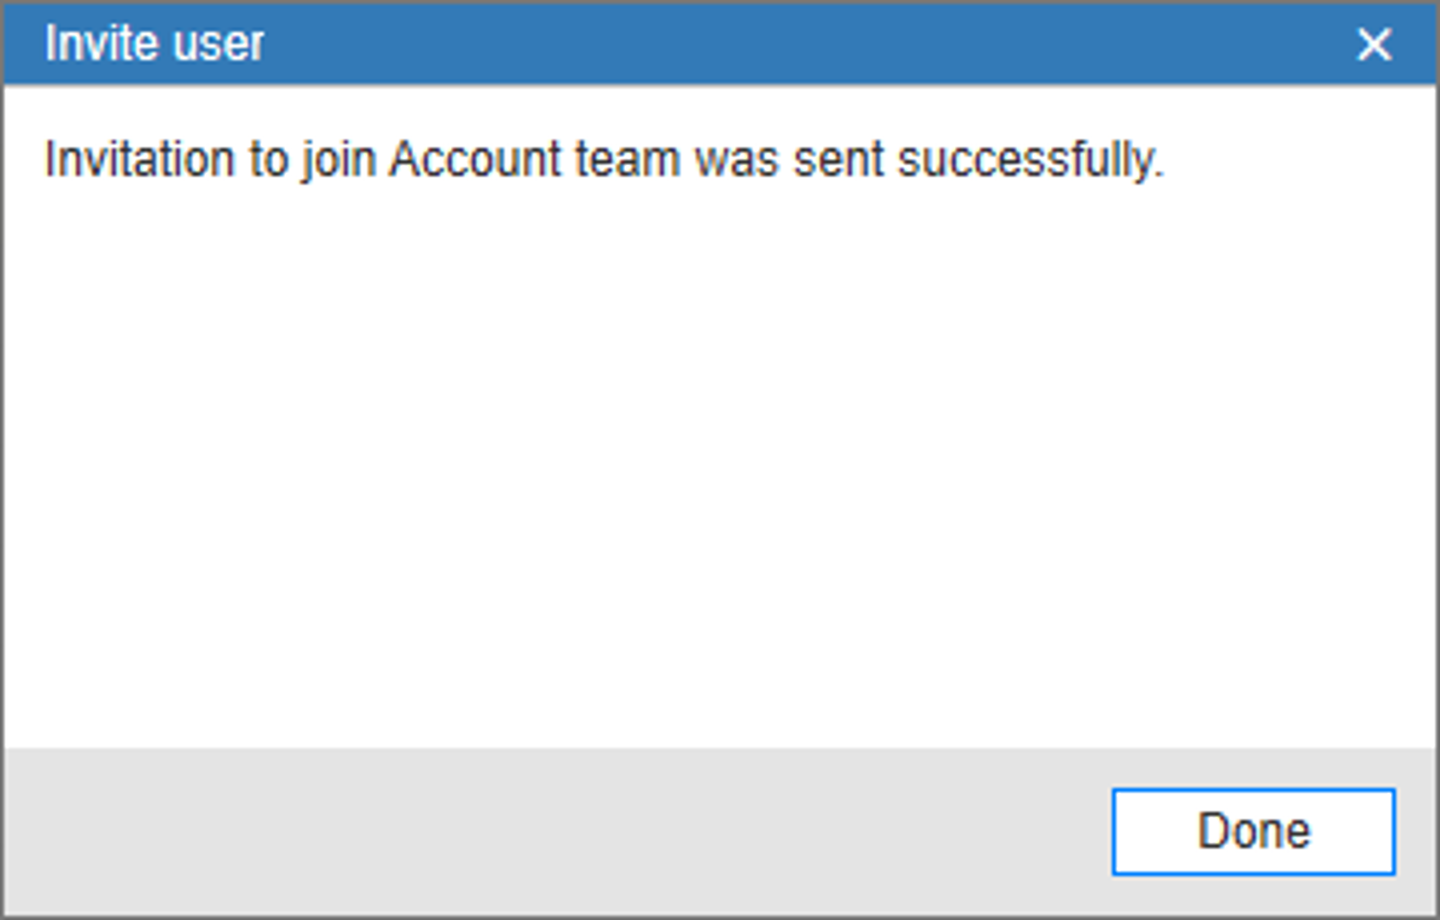Click the Done button

pyautogui.click(x=1253, y=831)
